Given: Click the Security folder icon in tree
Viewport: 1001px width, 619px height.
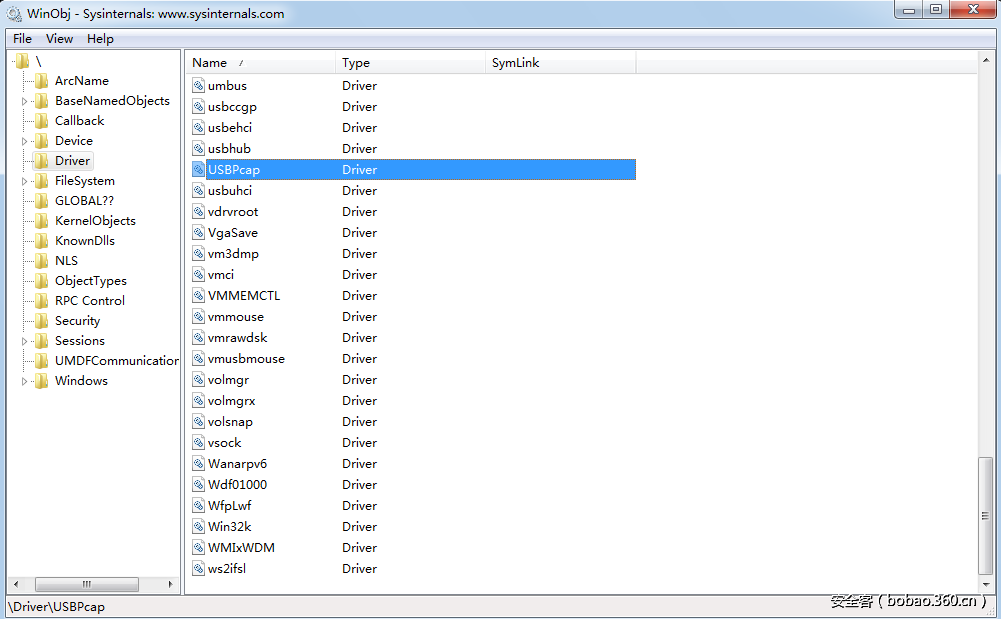Looking at the screenshot, I should [41, 321].
